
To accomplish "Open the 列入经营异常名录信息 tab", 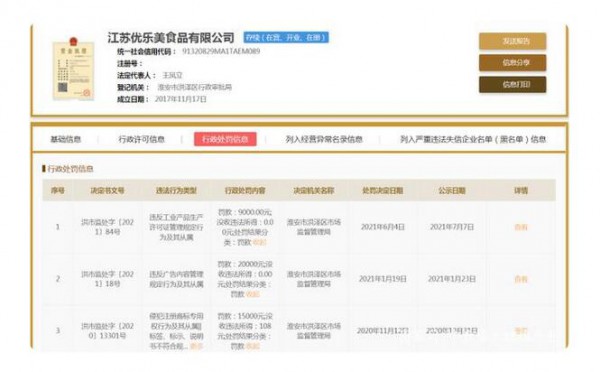I will point(324,139).
